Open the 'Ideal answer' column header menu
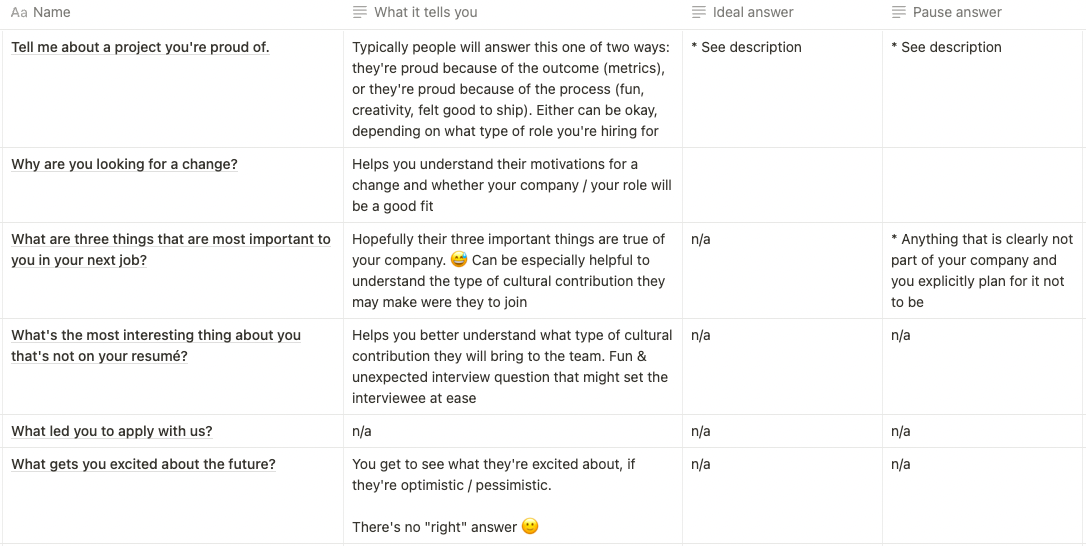 click(752, 13)
